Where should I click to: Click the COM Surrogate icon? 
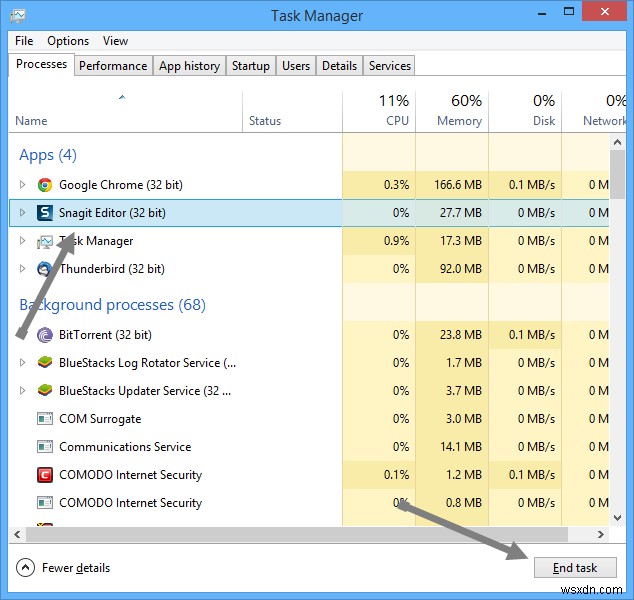tap(45, 419)
